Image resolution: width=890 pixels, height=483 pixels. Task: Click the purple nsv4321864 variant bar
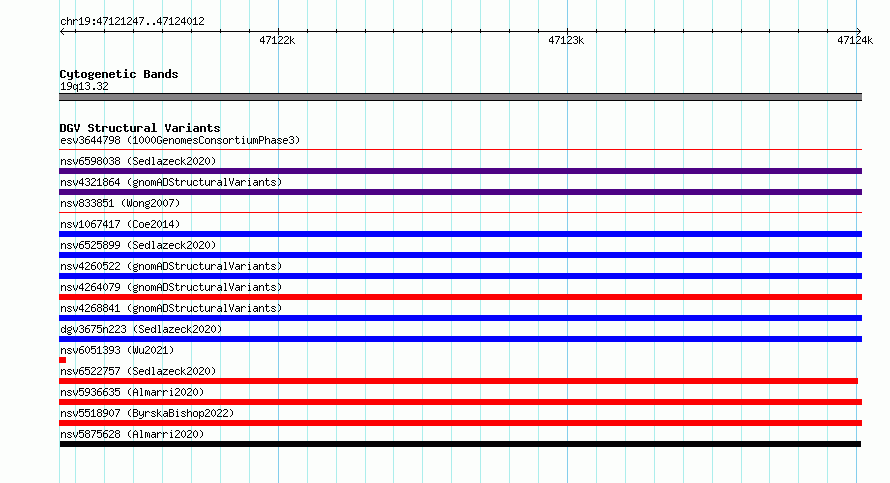click(x=460, y=192)
